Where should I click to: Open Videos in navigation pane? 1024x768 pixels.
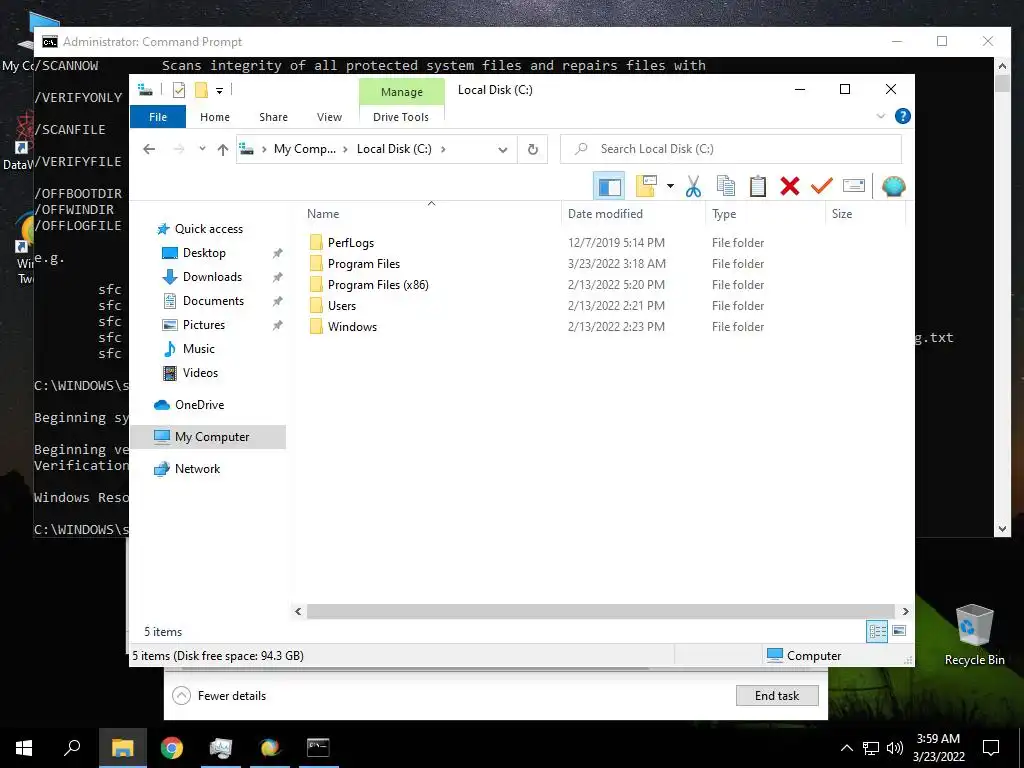(x=200, y=373)
